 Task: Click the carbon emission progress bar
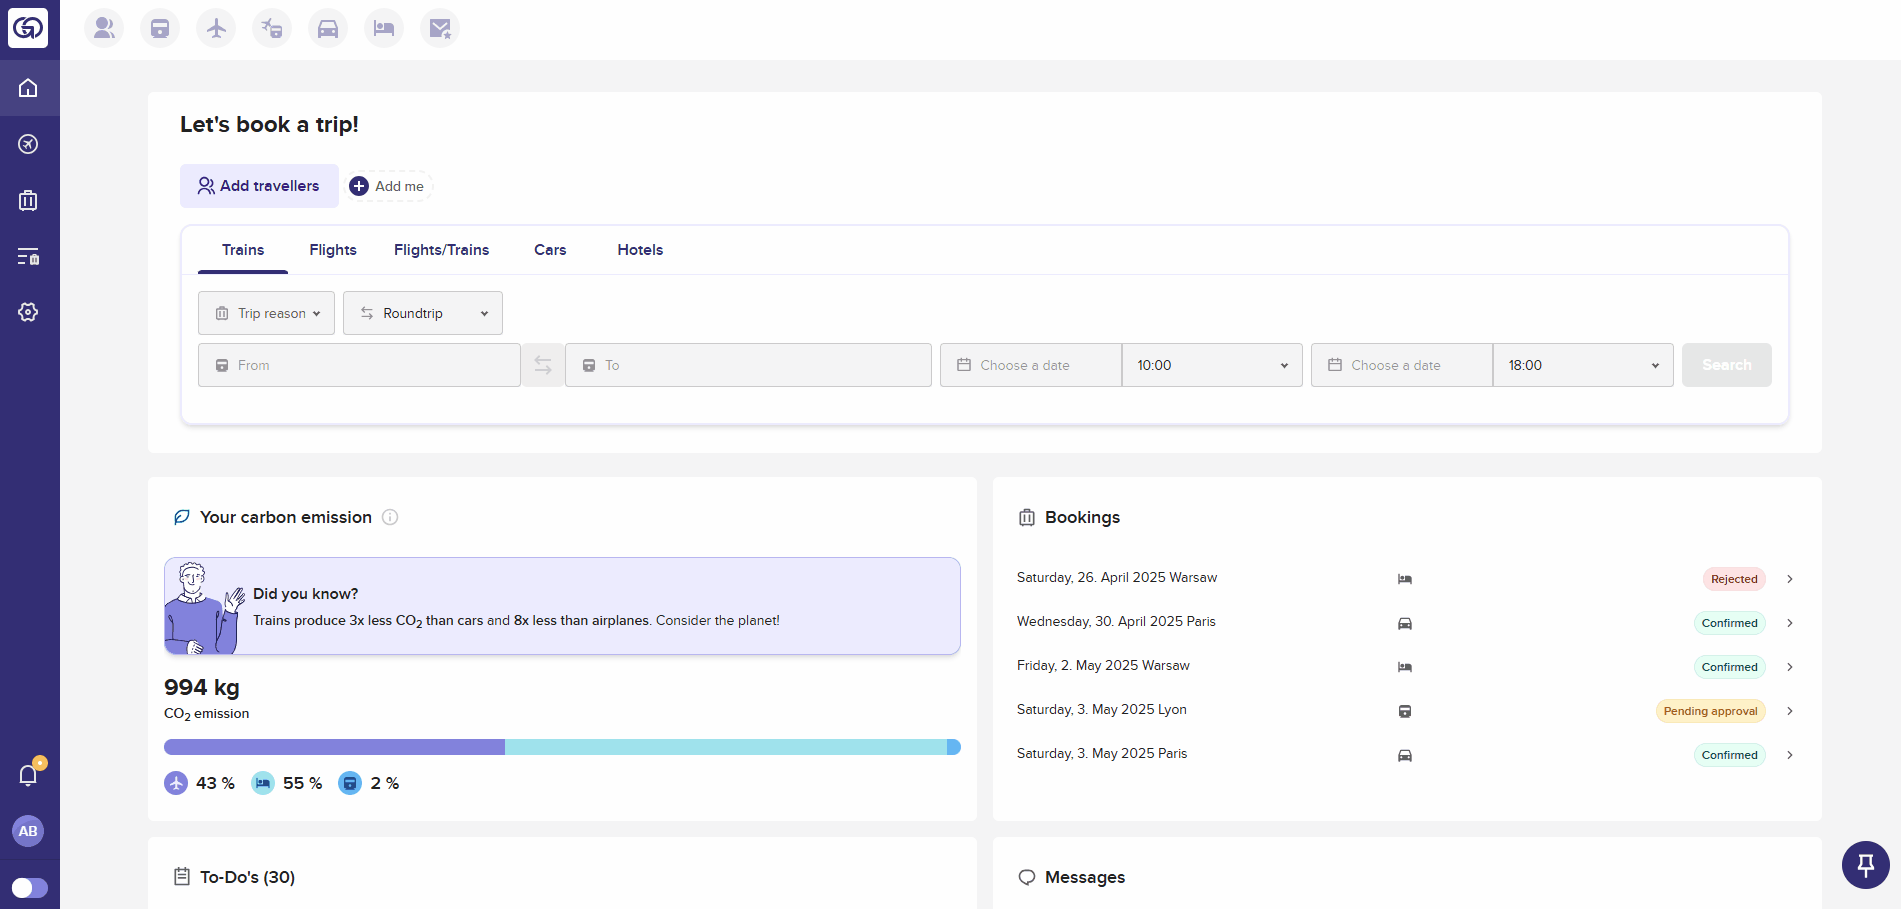click(562, 747)
